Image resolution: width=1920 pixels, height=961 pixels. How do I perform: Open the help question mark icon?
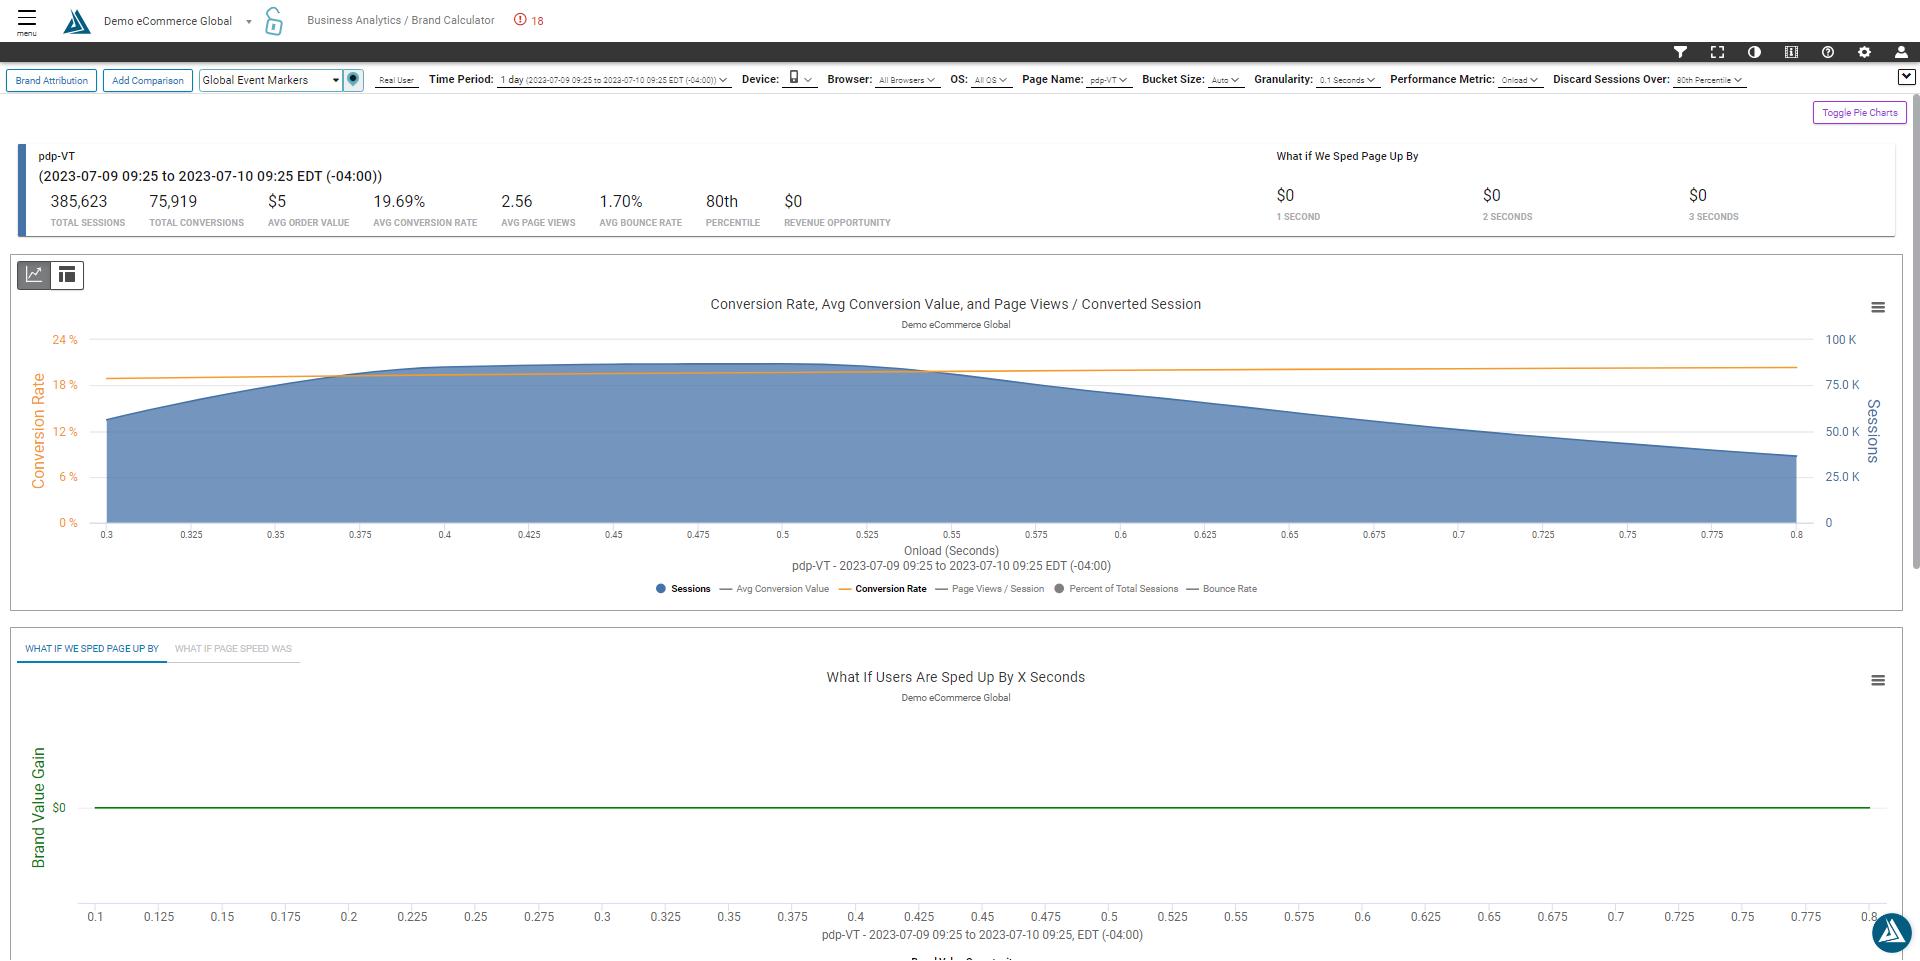[1828, 52]
